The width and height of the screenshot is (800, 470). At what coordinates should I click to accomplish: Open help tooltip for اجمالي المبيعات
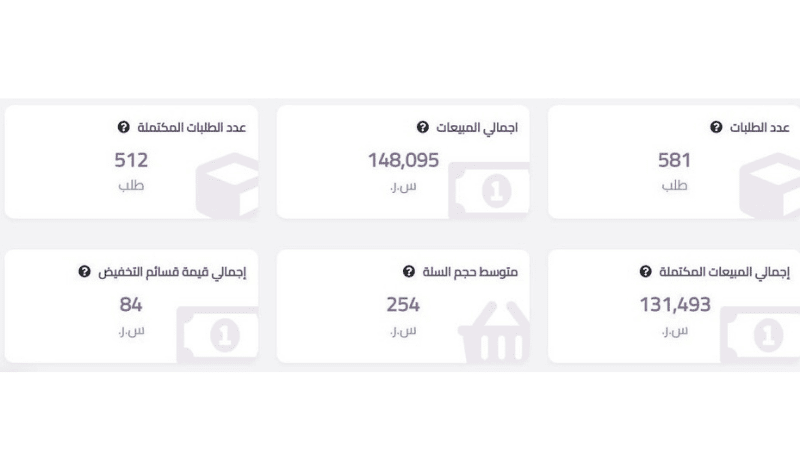click(422, 127)
